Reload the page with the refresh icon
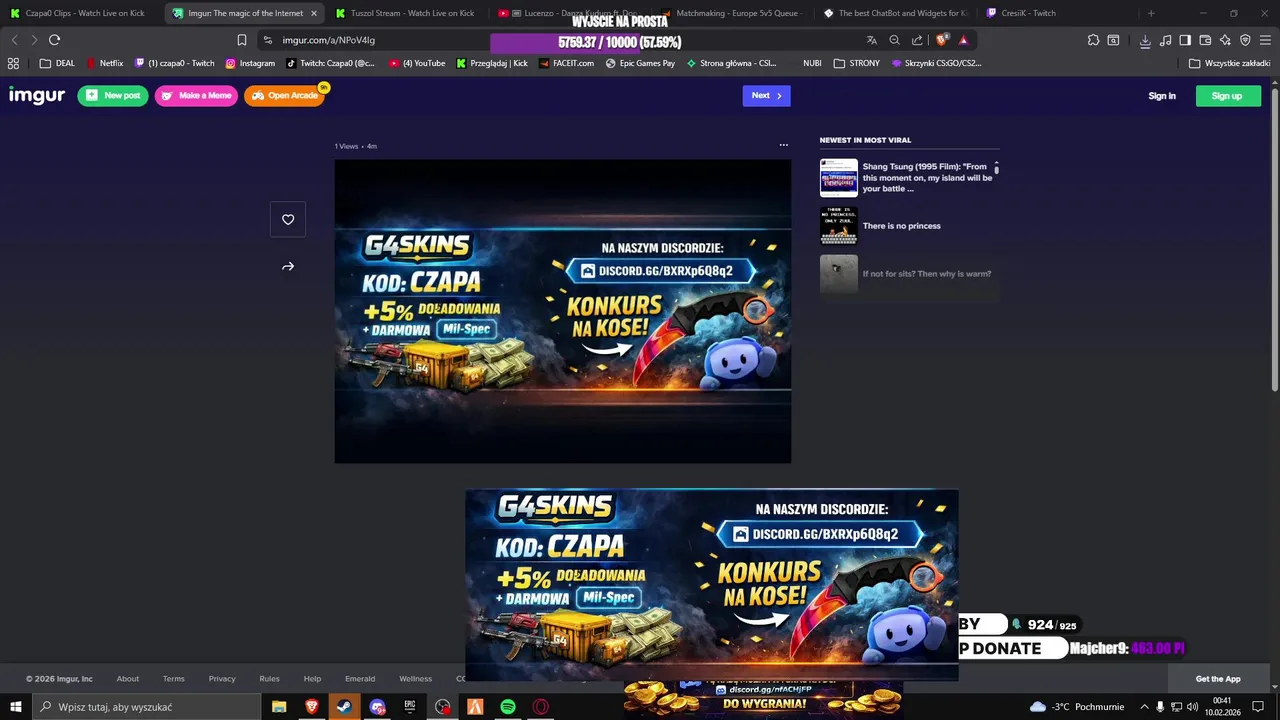 coord(54,40)
